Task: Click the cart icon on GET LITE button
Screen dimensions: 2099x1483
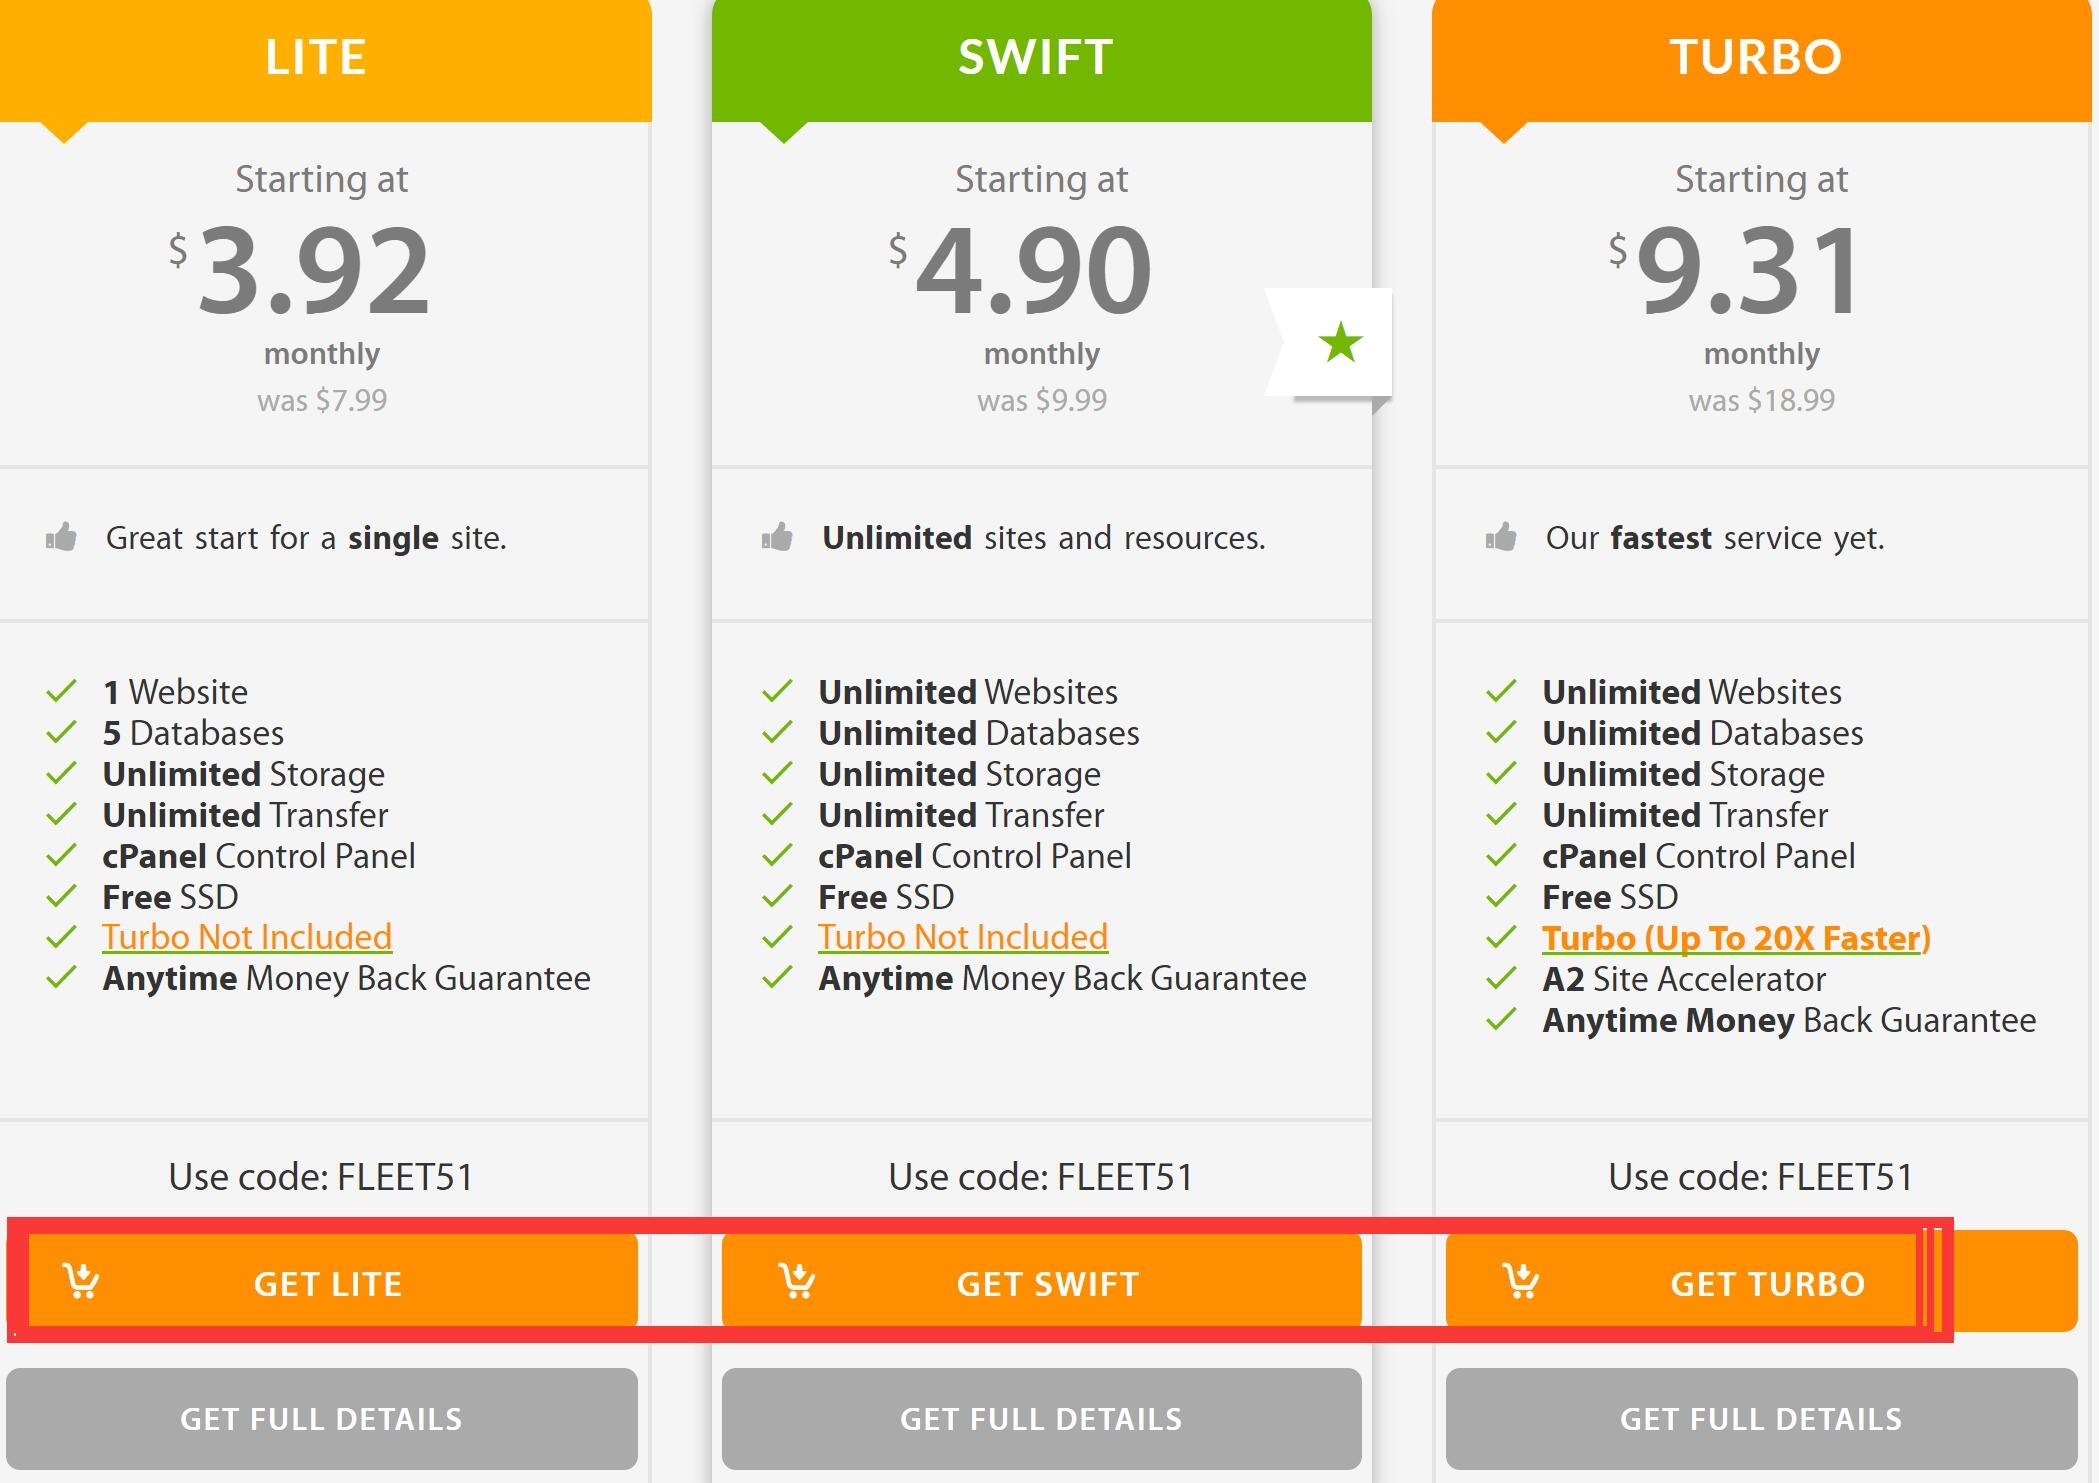Action: click(x=81, y=1281)
